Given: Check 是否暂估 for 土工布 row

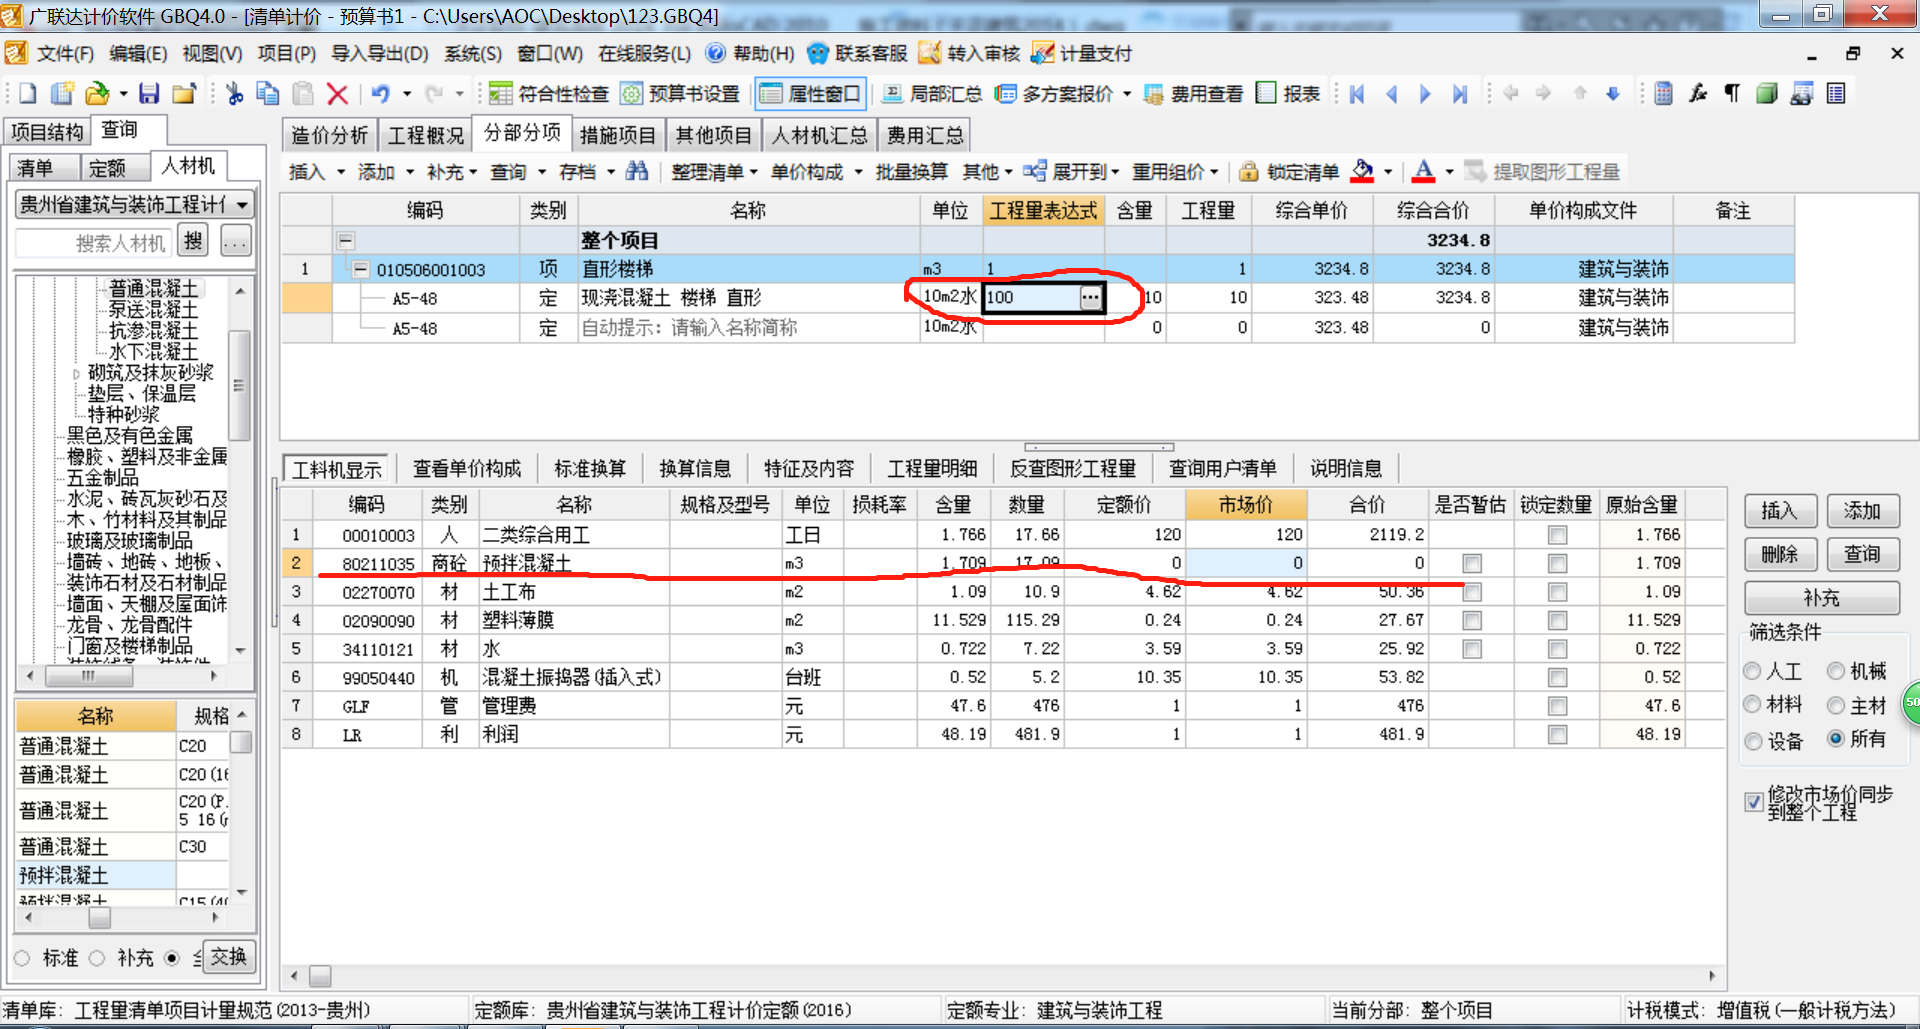Looking at the screenshot, I should 1471,592.
